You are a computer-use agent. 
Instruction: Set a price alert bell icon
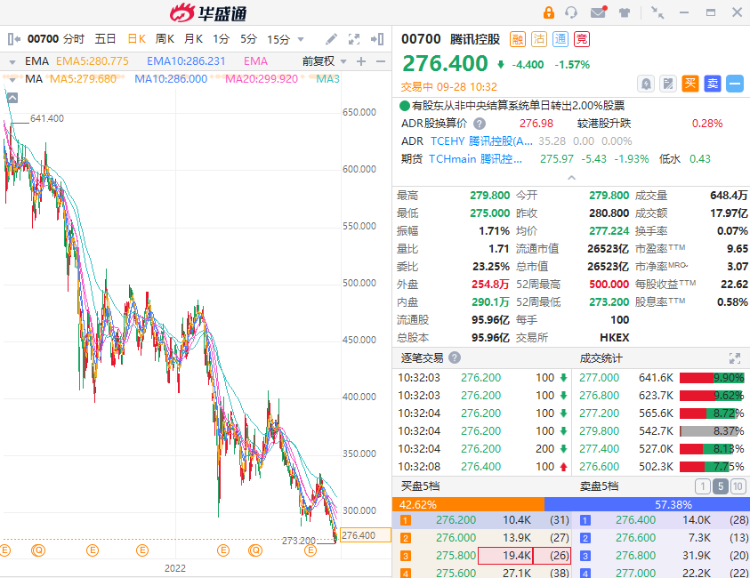pyautogui.click(x=646, y=84)
